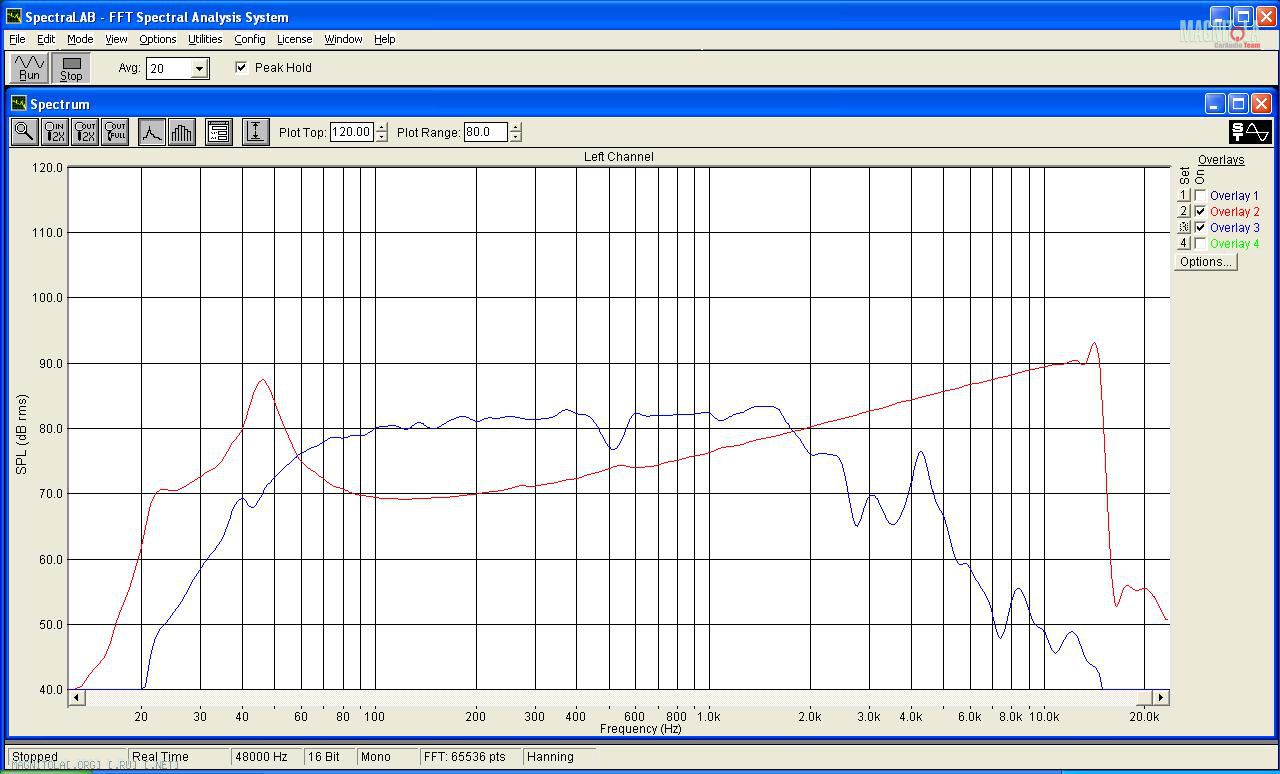1280x774 pixels.
Task: Click the Spectrum window title icon
Action: (18, 104)
